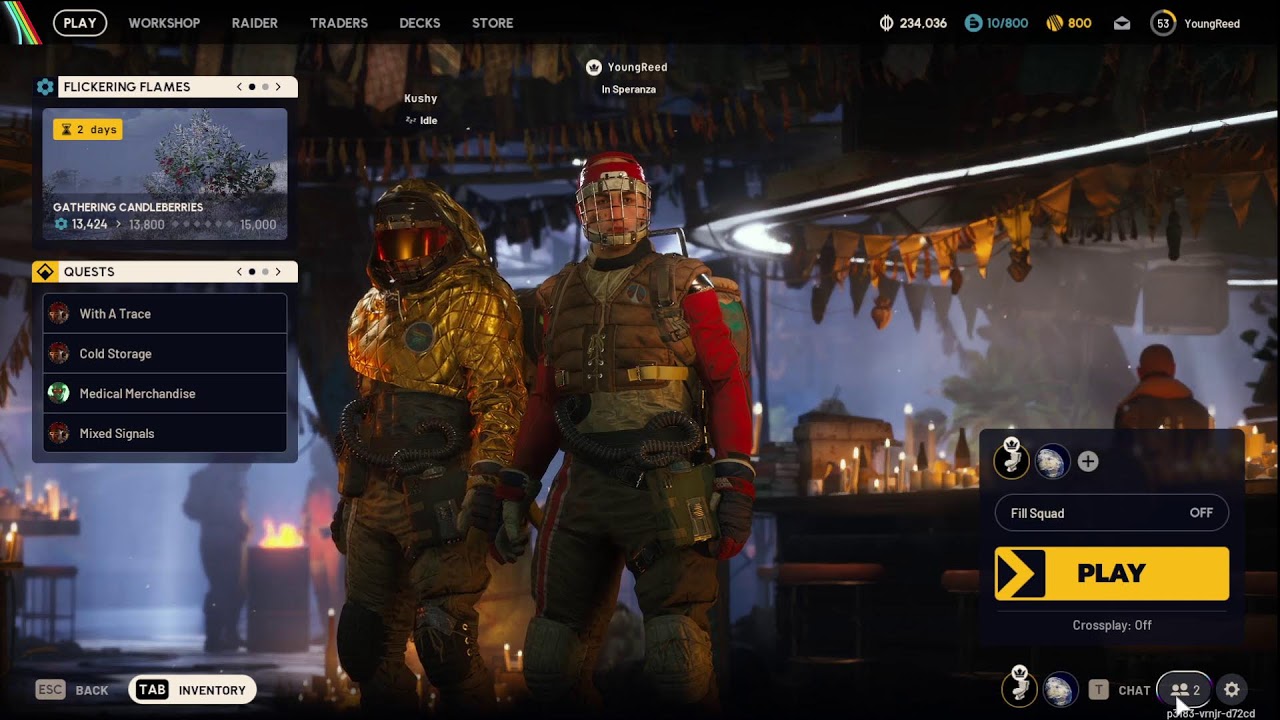1280x720 pixels.
Task: Open the WORKSHOP tab
Action: tap(164, 23)
